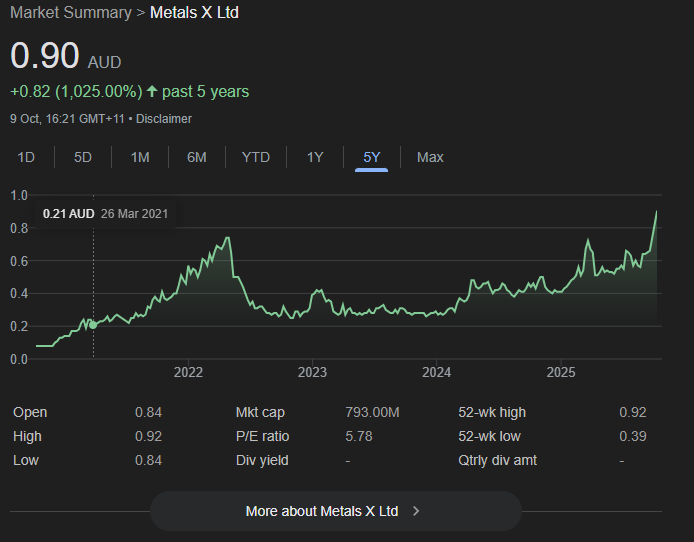
Task: Select the 5D time range tab
Action: click(x=83, y=158)
